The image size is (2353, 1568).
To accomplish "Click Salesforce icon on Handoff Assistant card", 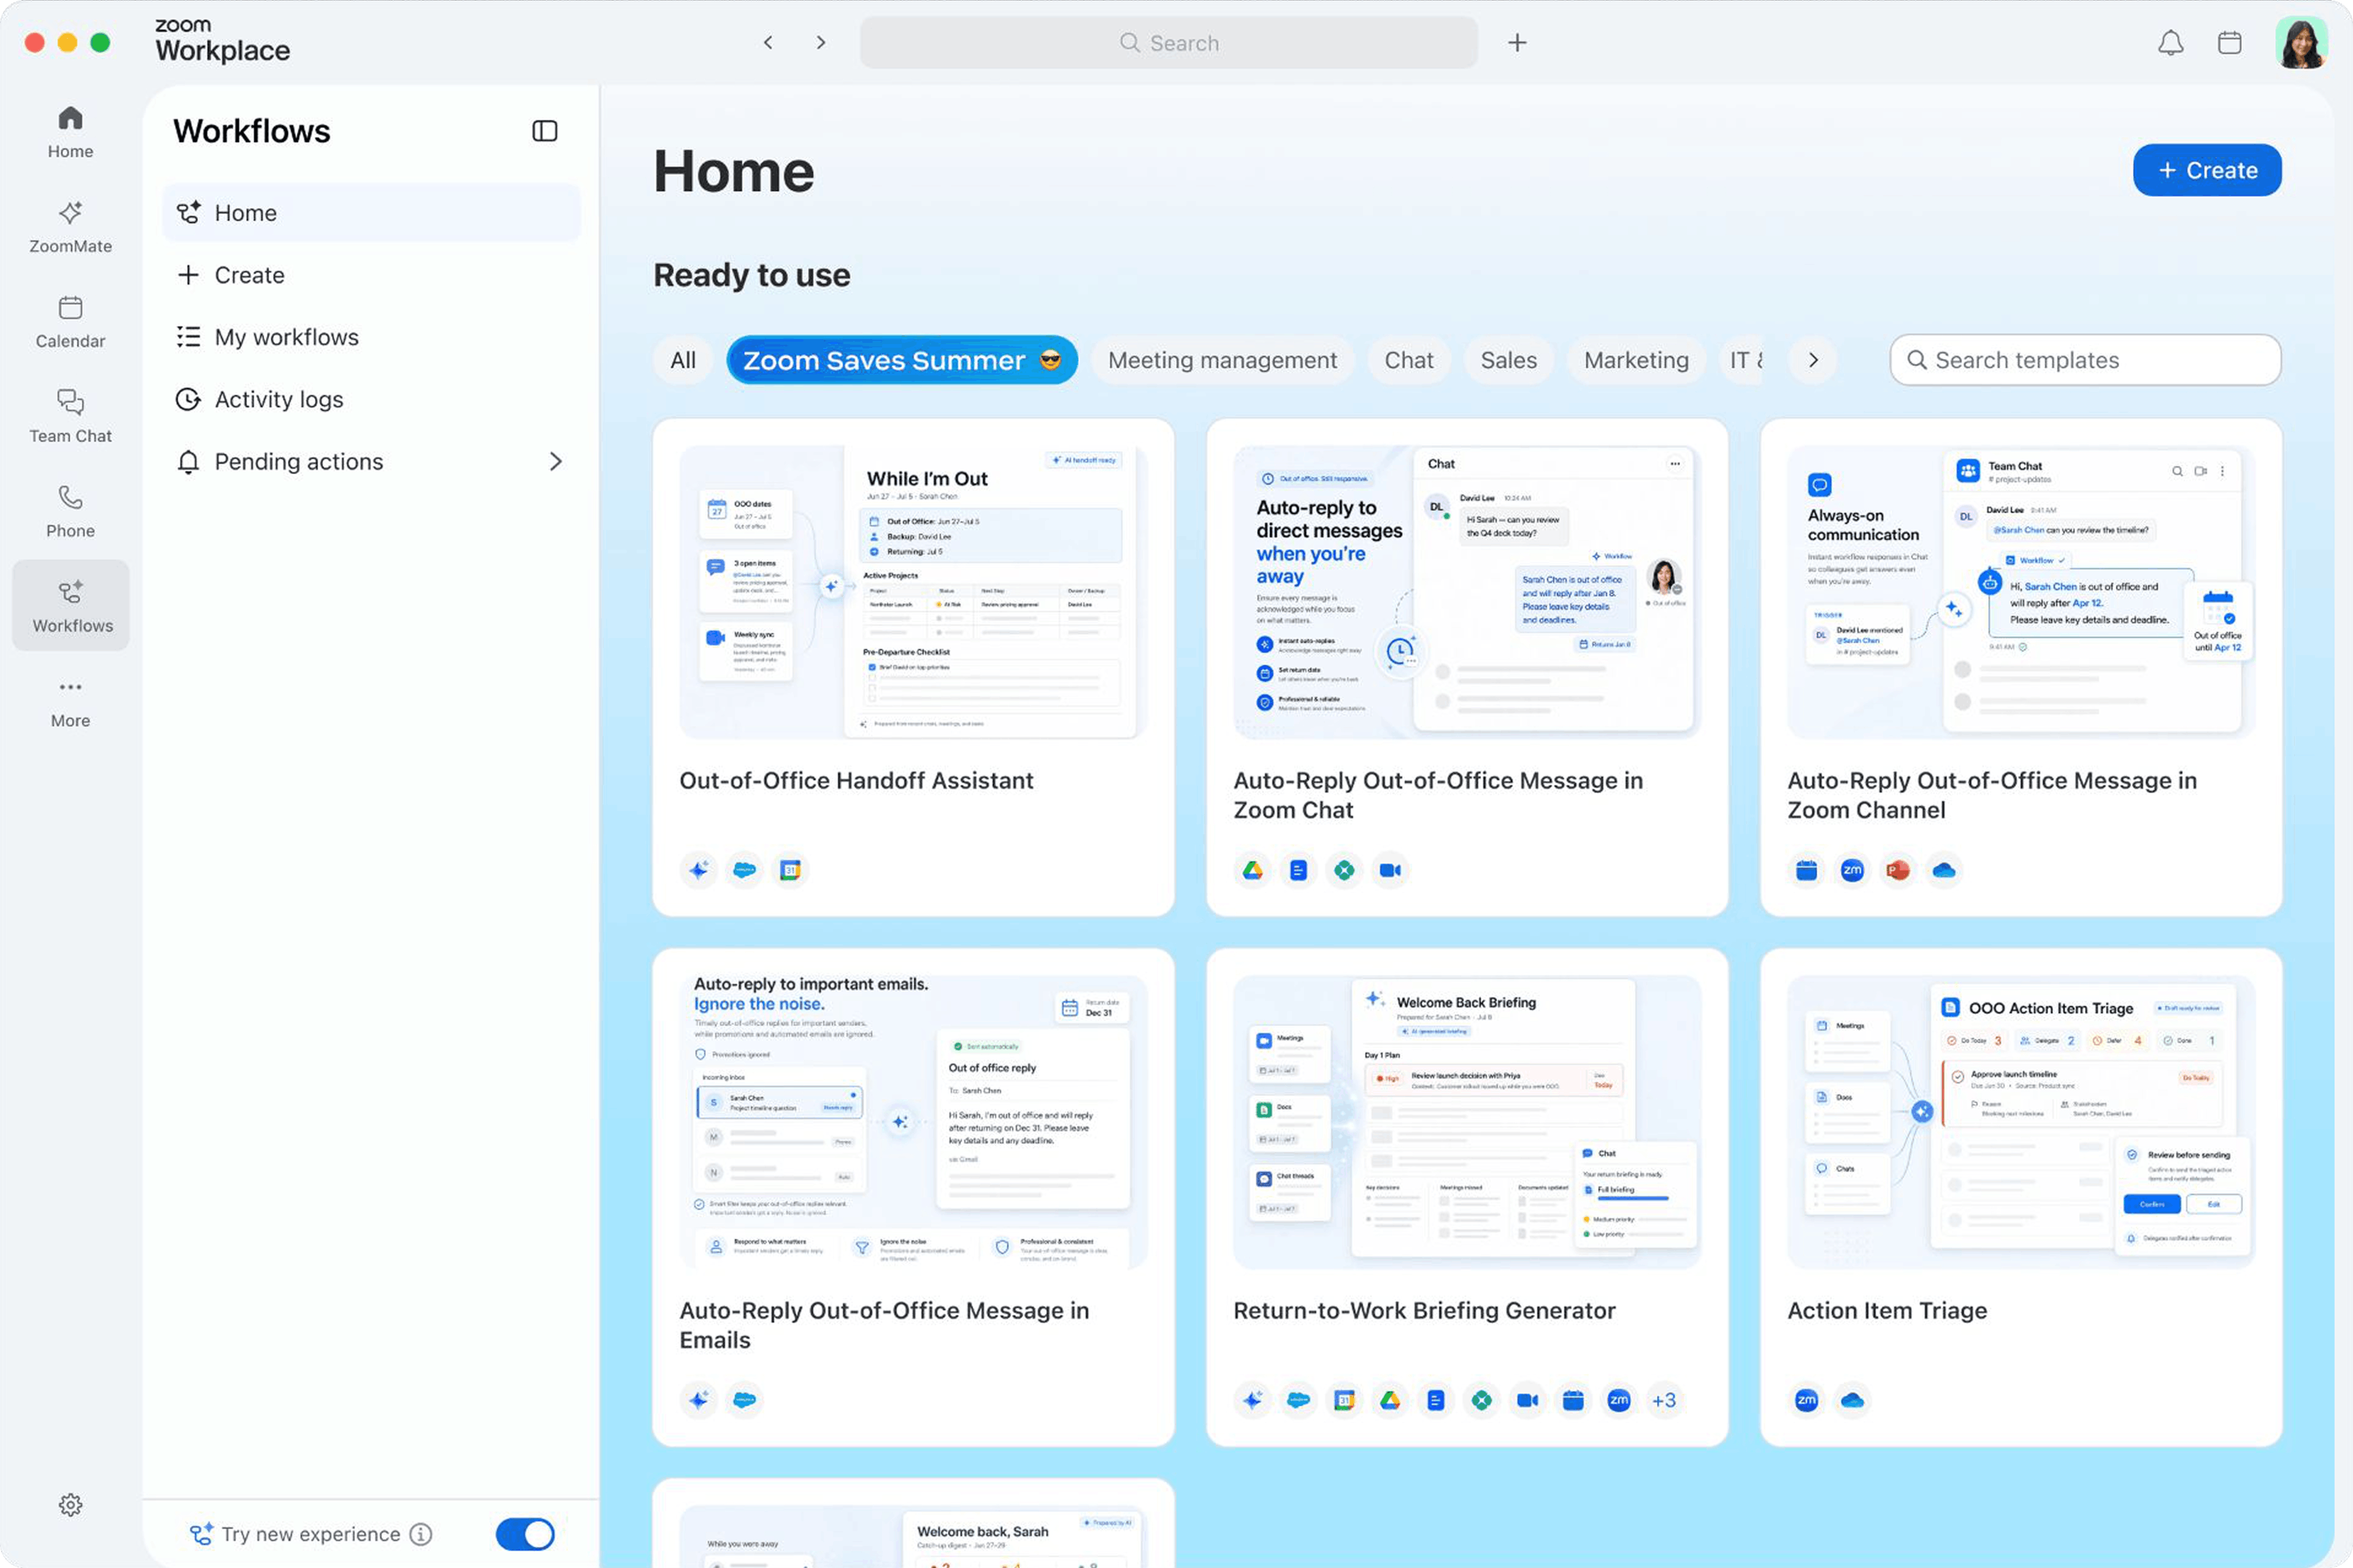I will click(x=744, y=870).
